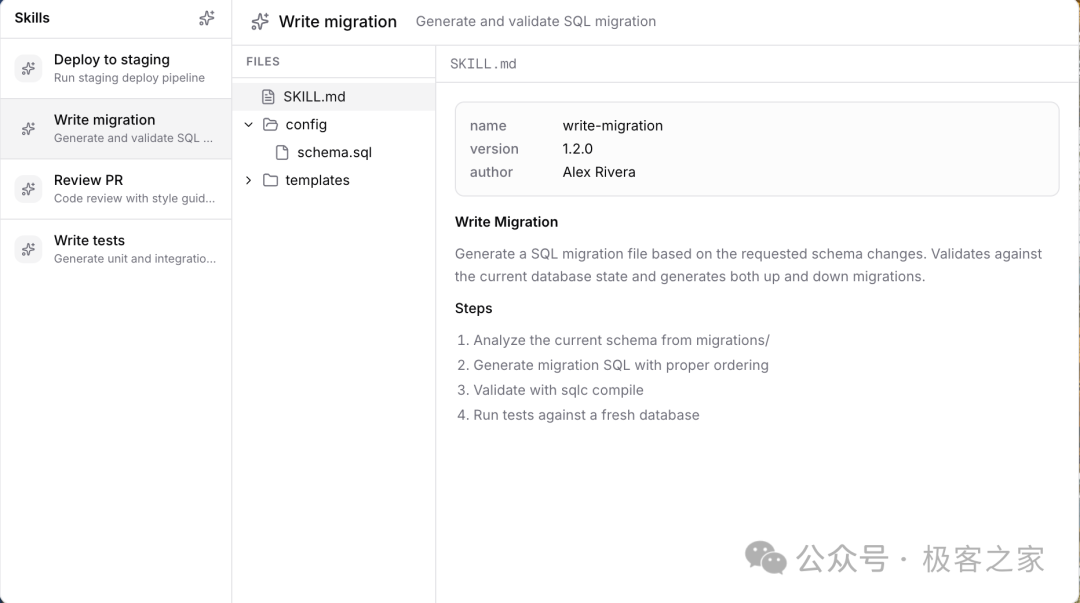Select the templates folder label
Screen dimensions: 1080x603
[317, 181]
